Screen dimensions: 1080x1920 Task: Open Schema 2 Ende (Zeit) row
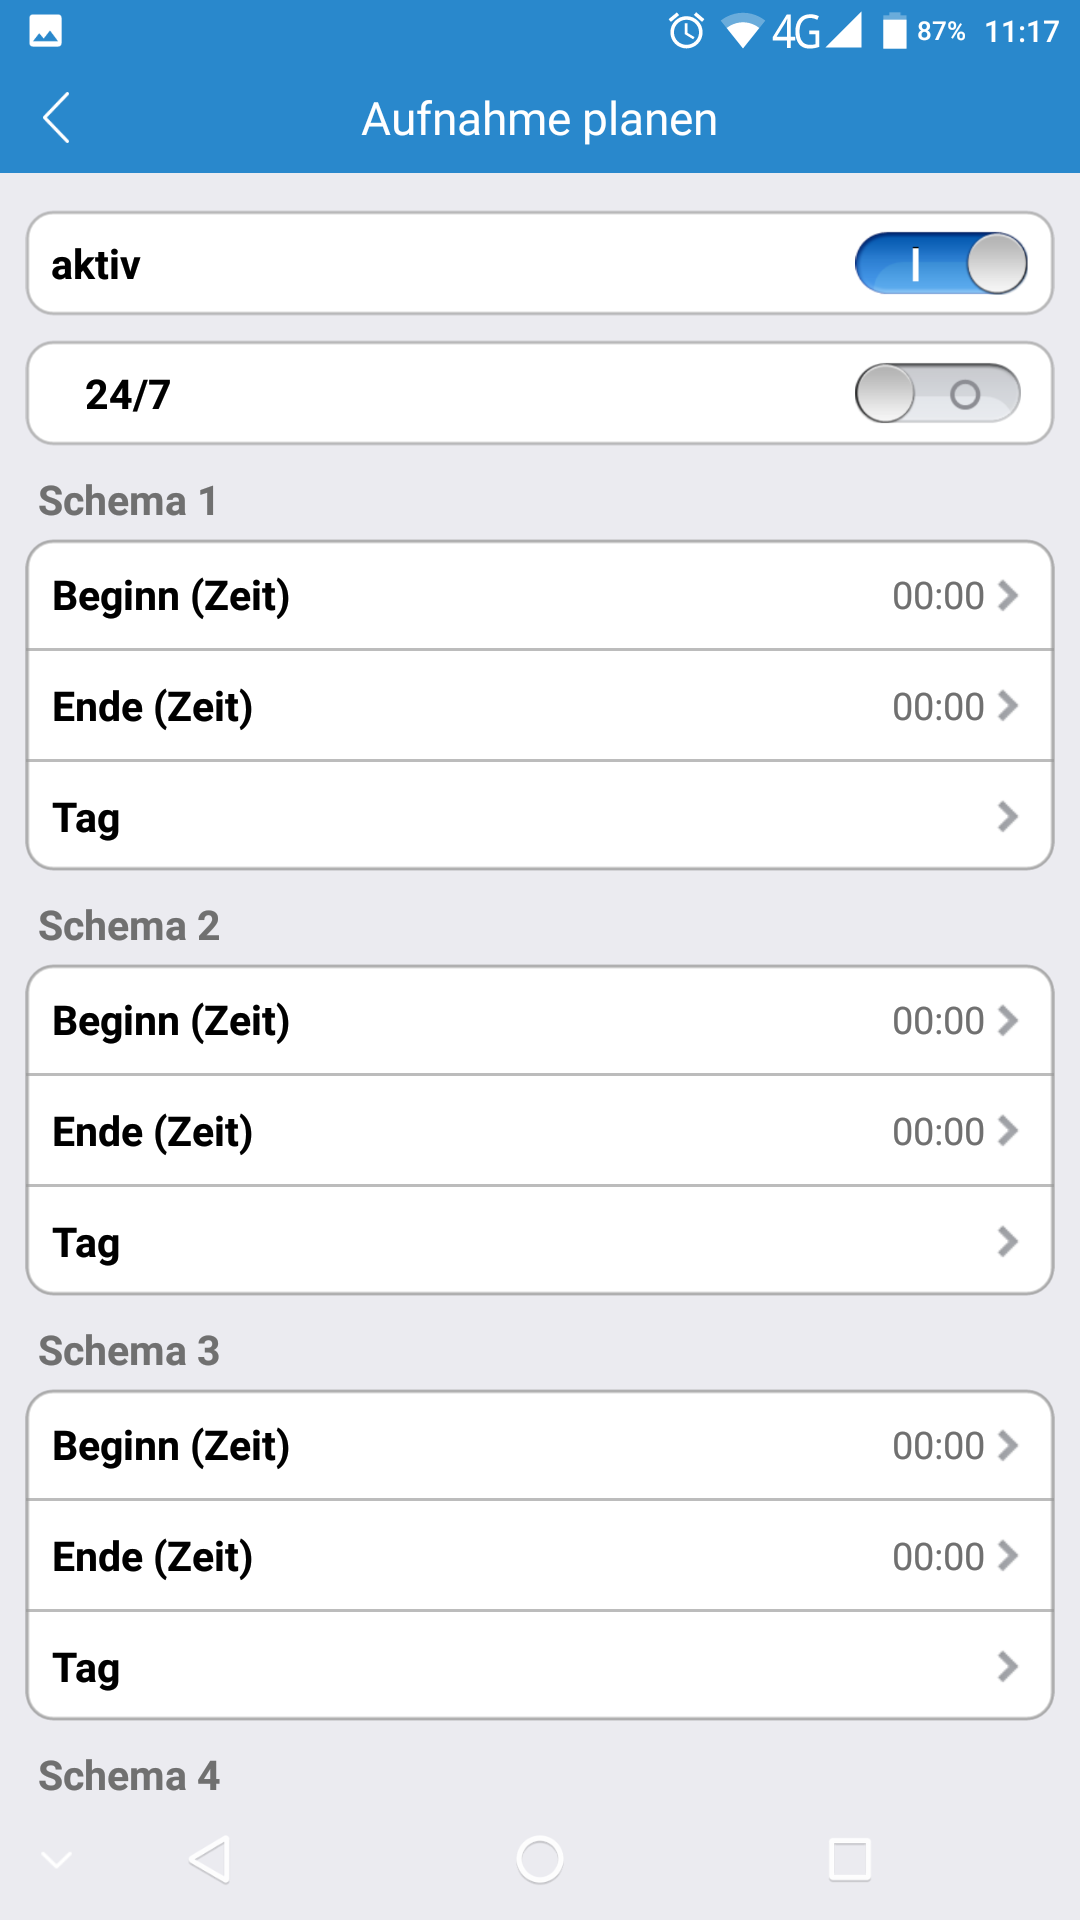pyautogui.click(x=540, y=1131)
